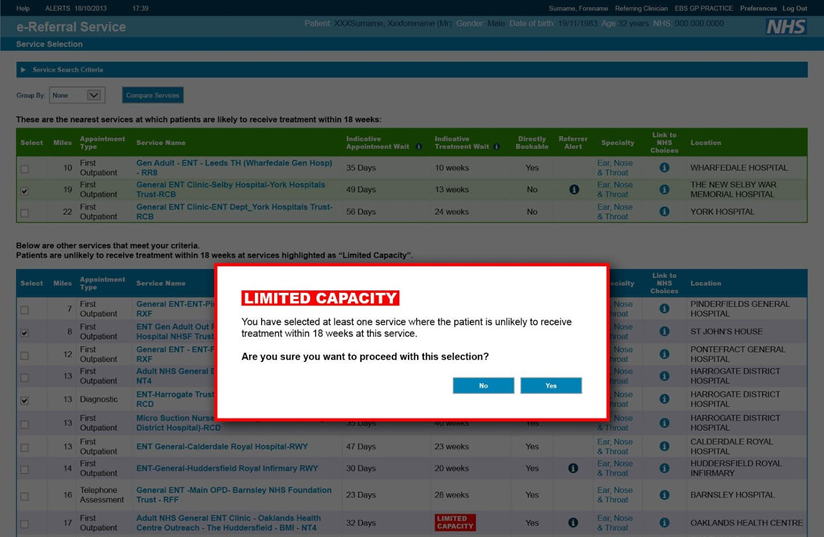Open Preferences in top bar

tap(758, 8)
